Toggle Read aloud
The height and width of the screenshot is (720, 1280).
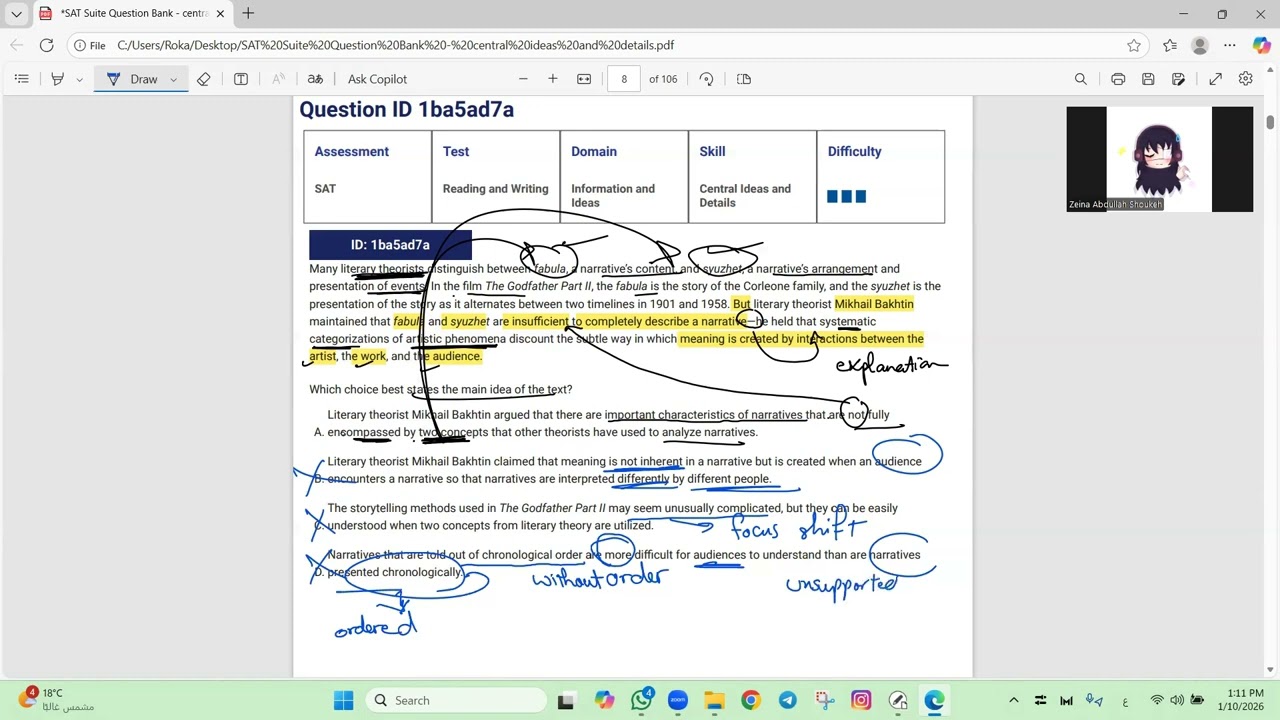click(279, 79)
